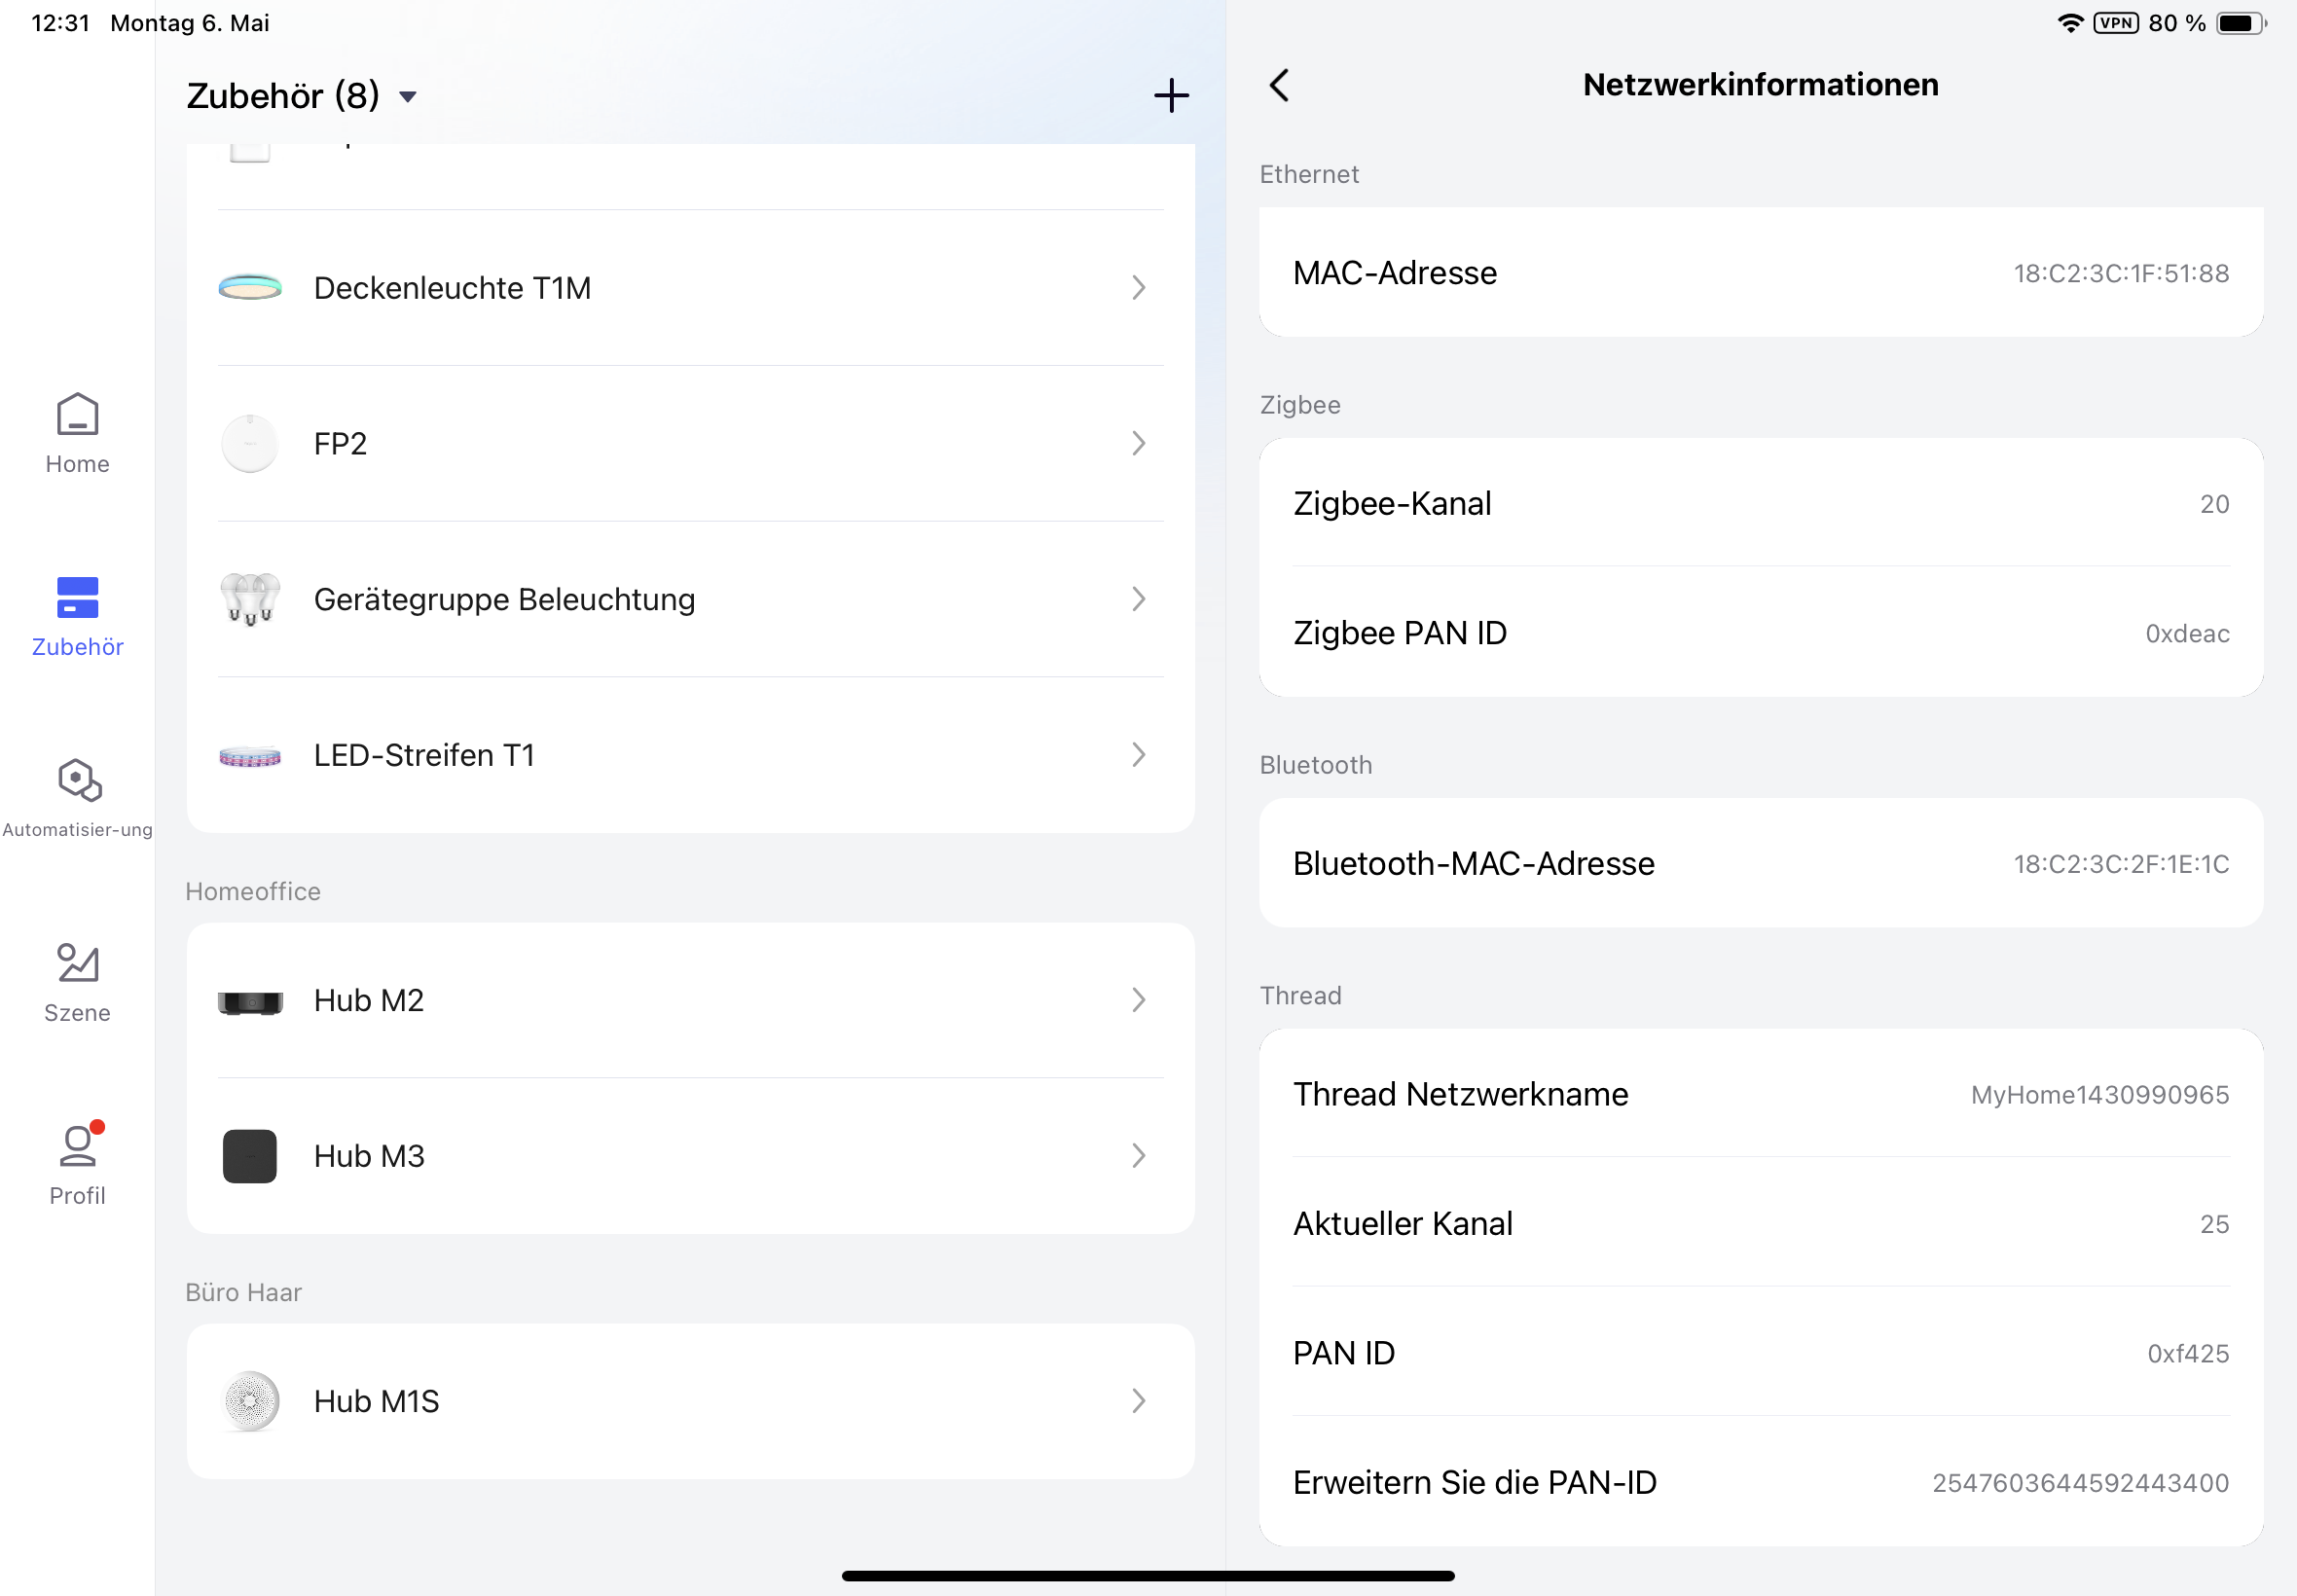Open LED-Streifen T1 chevron
Screen dimensions: 2297x1596
[1138, 755]
